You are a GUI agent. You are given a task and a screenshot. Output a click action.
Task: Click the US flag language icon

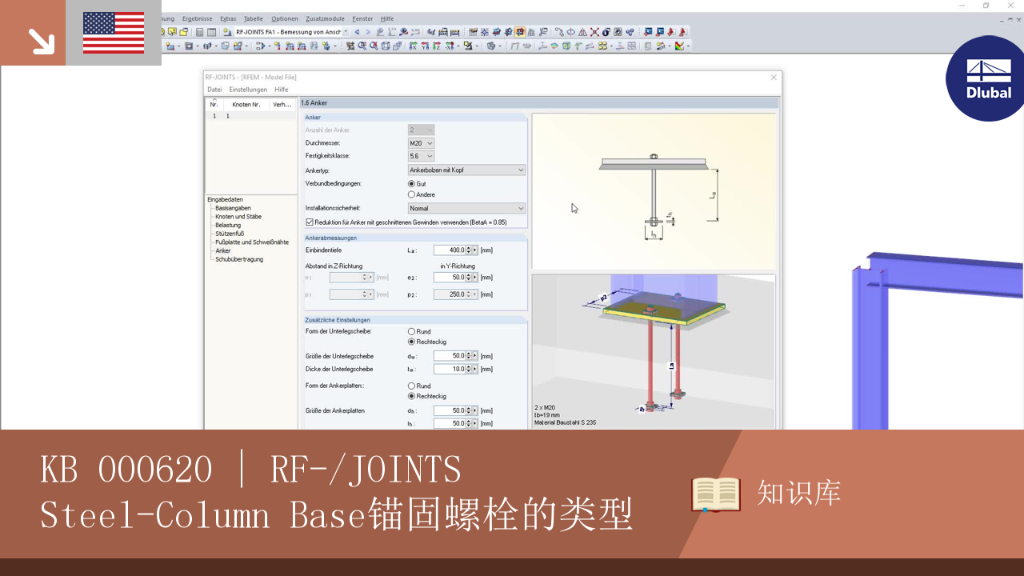click(114, 33)
